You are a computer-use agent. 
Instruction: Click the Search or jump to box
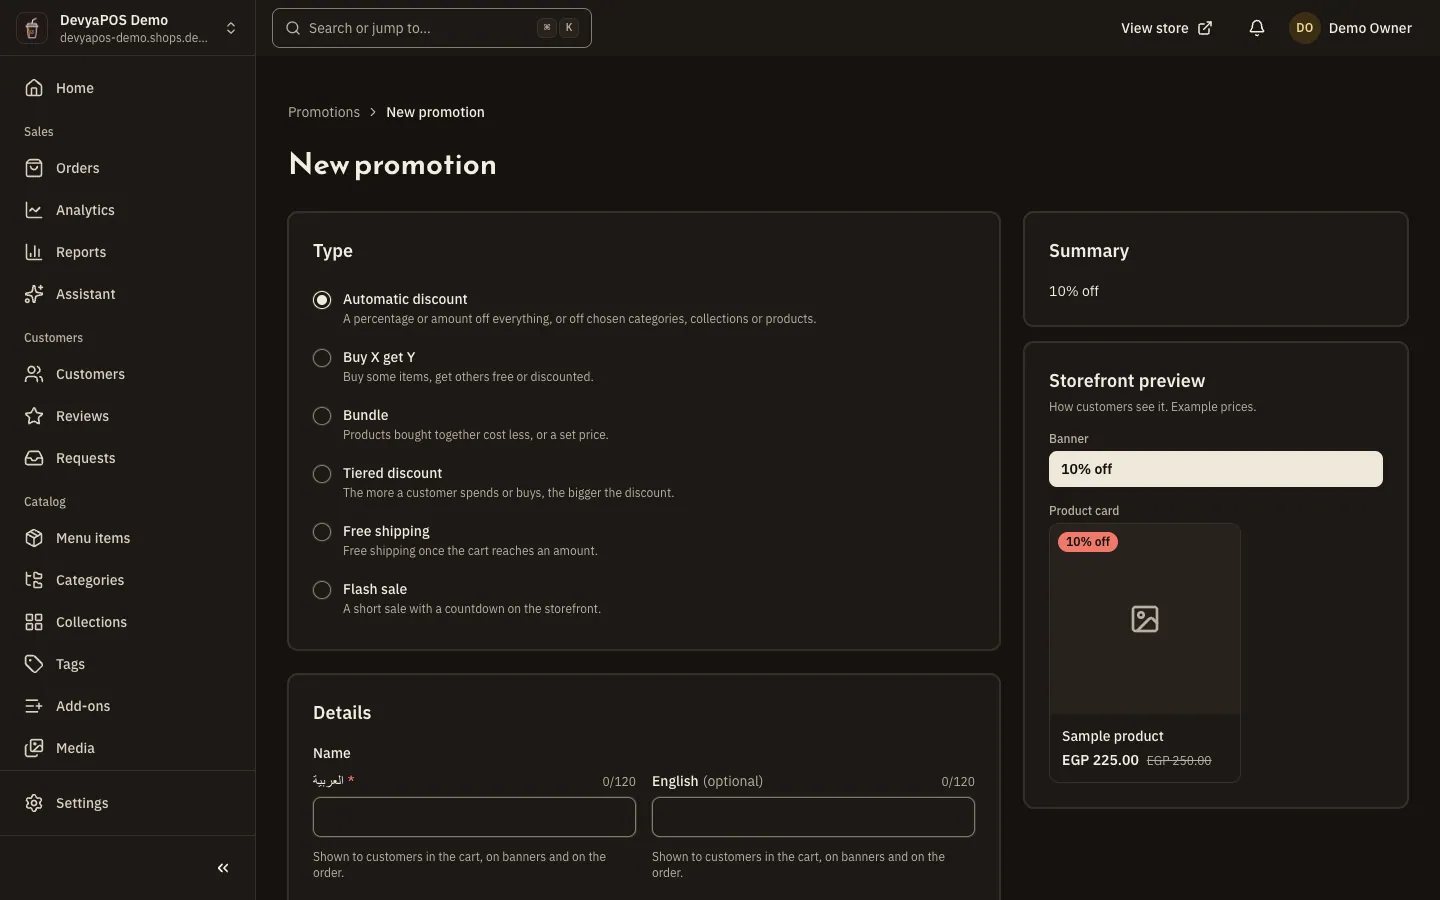click(432, 28)
